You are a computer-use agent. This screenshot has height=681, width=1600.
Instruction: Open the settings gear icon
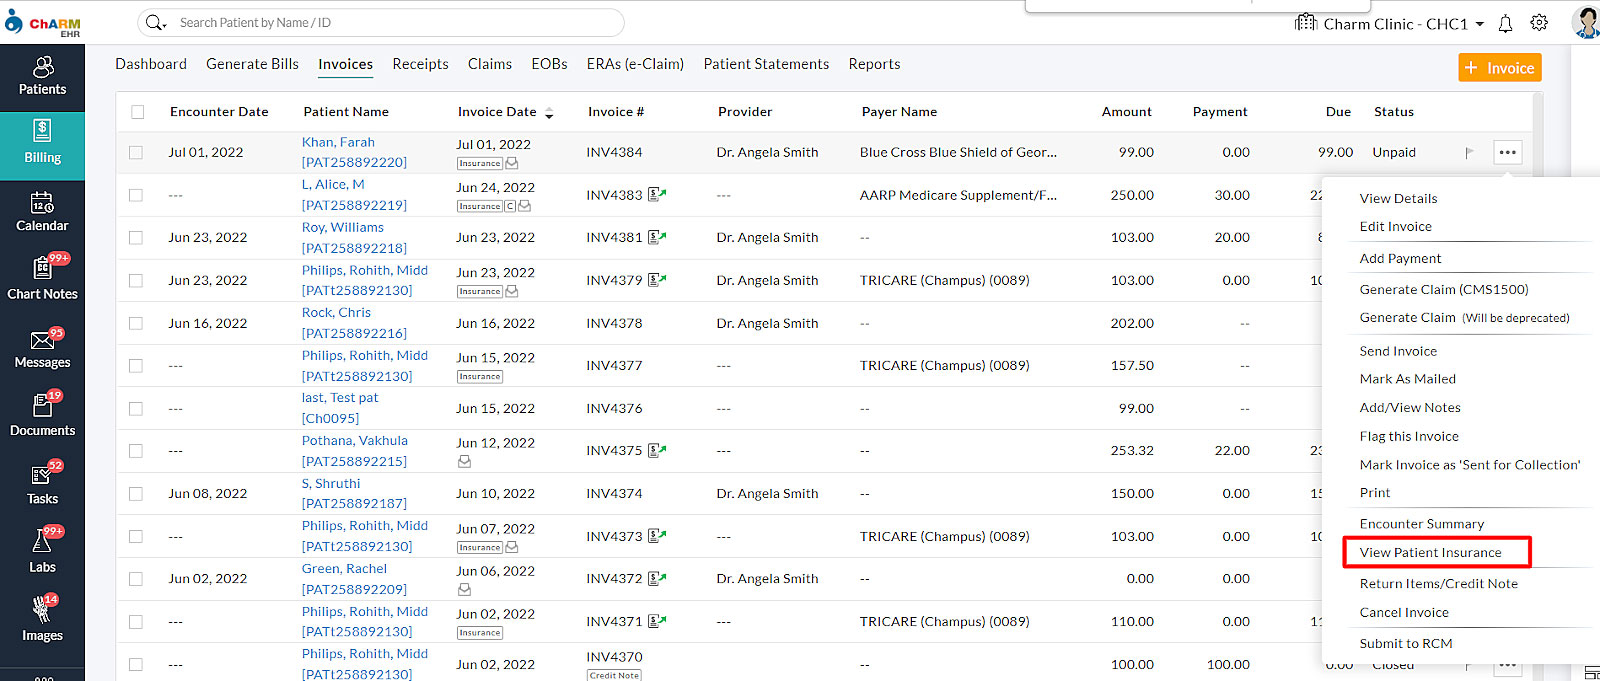coord(1539,23)
